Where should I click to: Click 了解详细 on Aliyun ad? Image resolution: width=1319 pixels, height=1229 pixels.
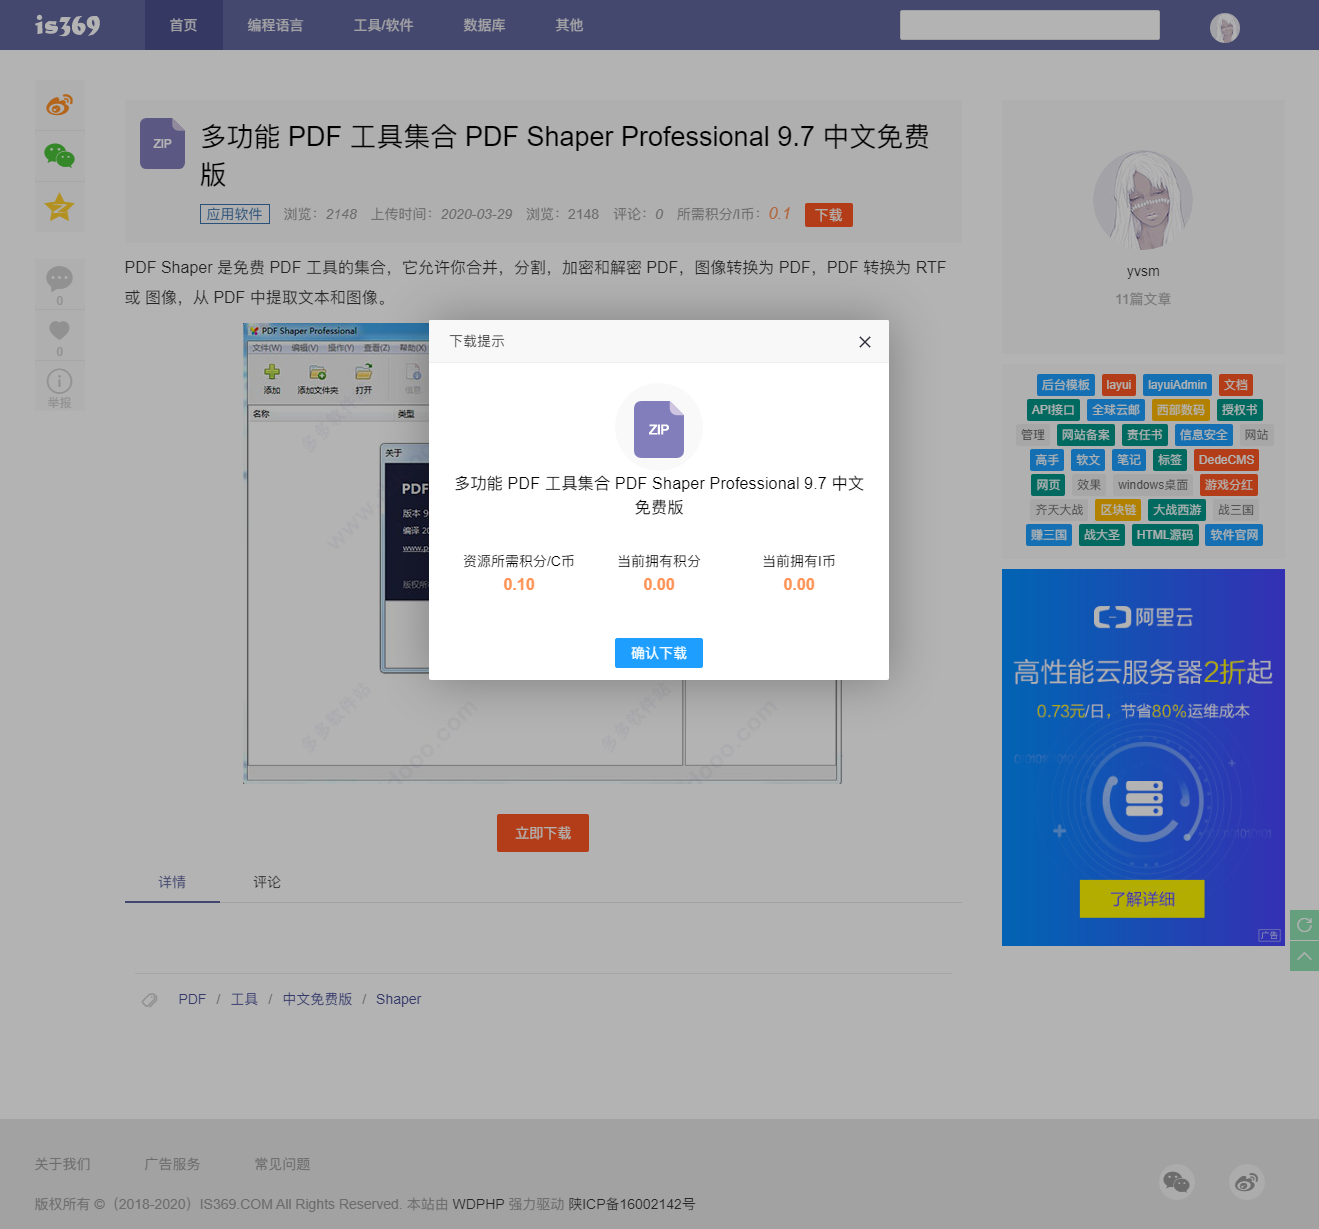pos(1142,899)
